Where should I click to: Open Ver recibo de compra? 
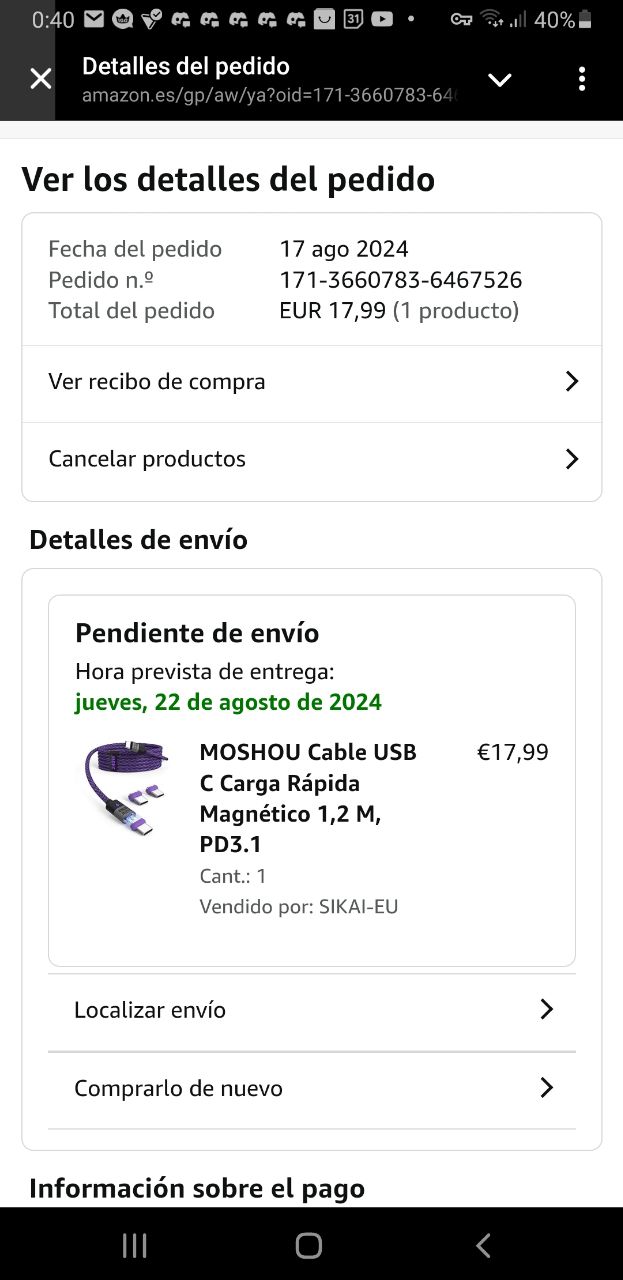[x=312, y=382]
